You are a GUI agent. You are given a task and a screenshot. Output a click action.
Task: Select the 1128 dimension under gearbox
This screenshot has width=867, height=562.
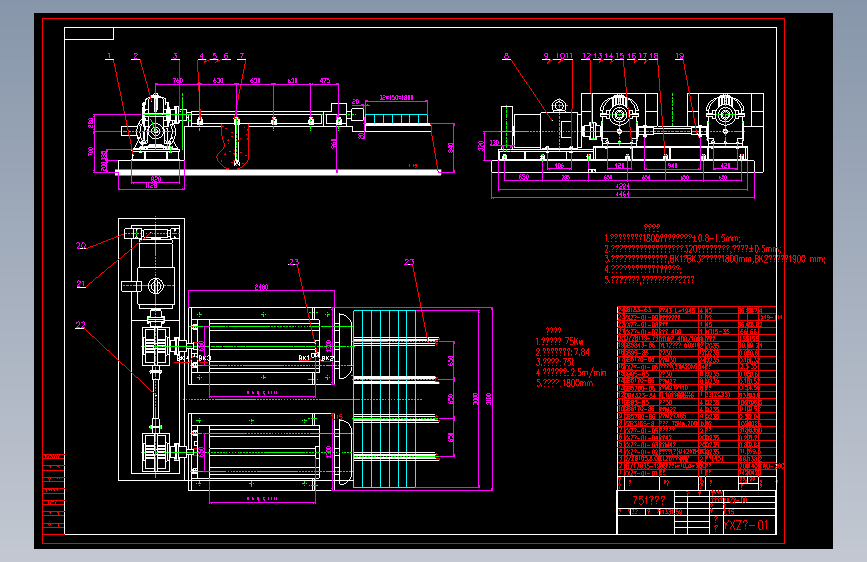(151, 186)
